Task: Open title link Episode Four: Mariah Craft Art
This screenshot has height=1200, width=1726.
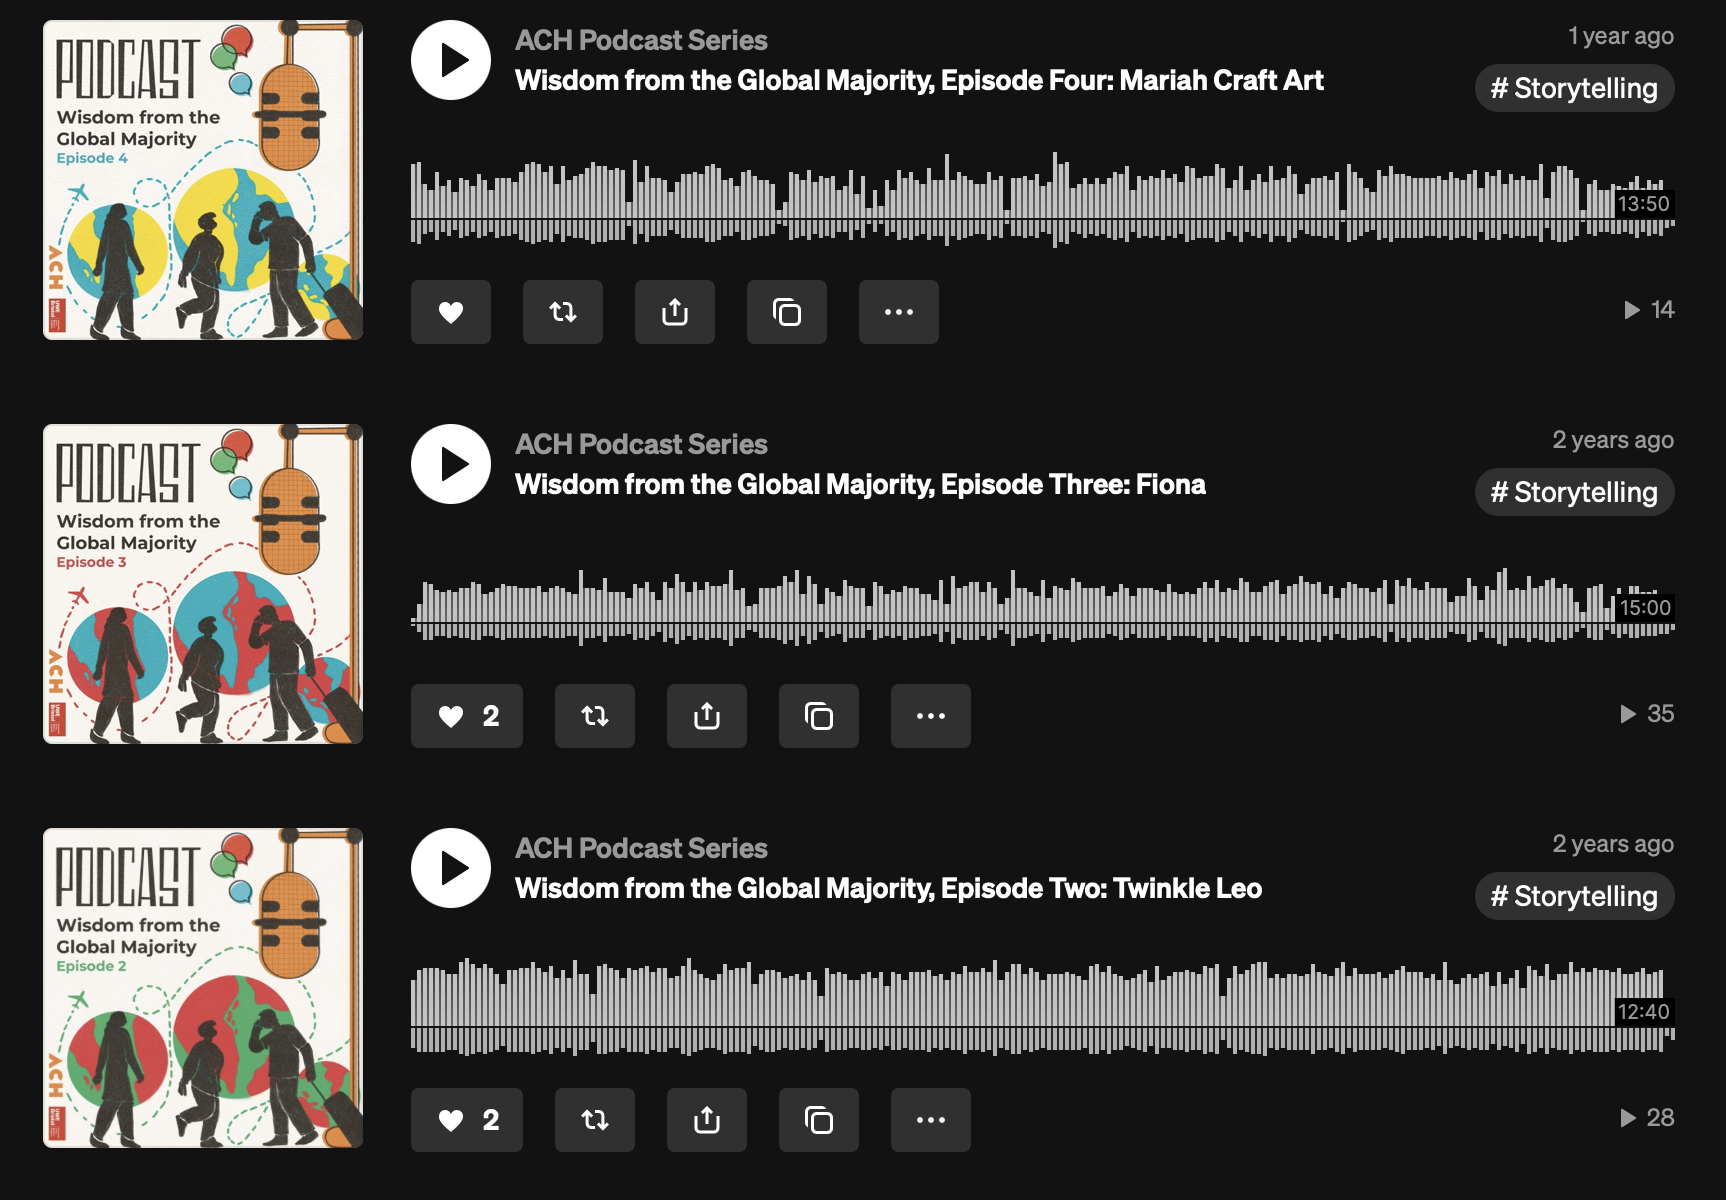Action: pyautogui.click(x=919, y=80)
